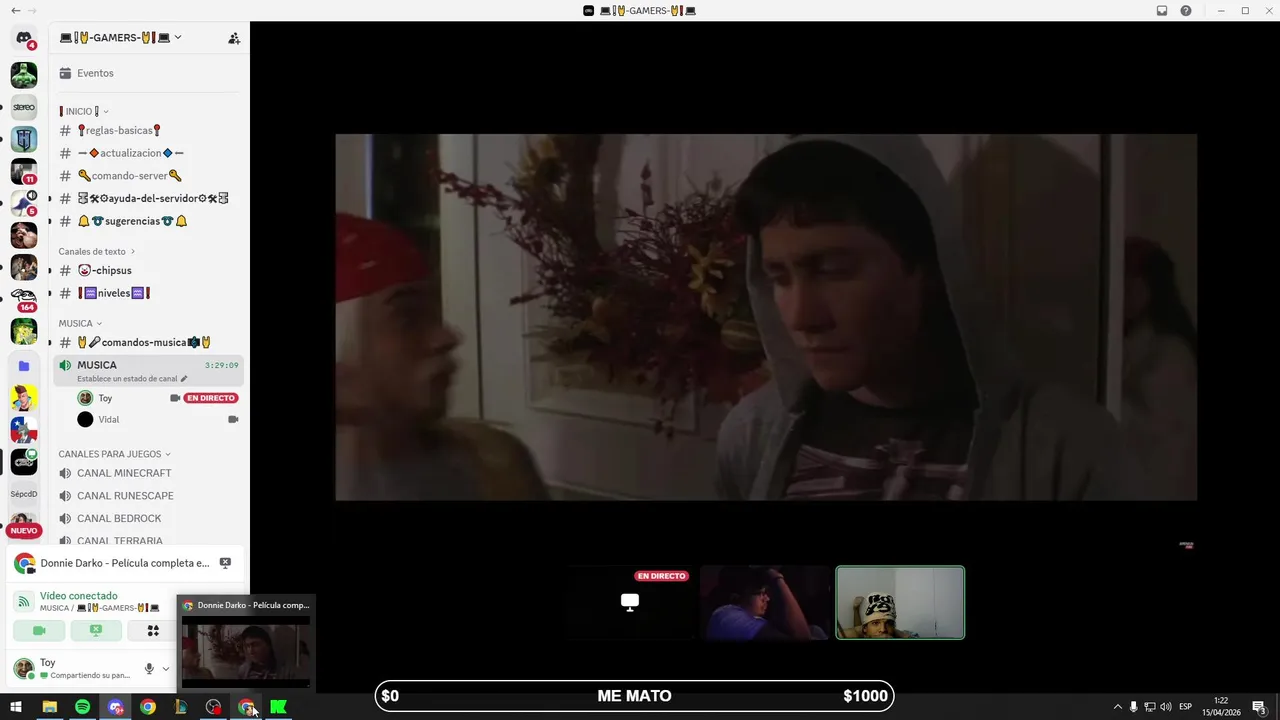
Task: Toggle microphone mute in user panel
Action: click(x=149, y=669)
